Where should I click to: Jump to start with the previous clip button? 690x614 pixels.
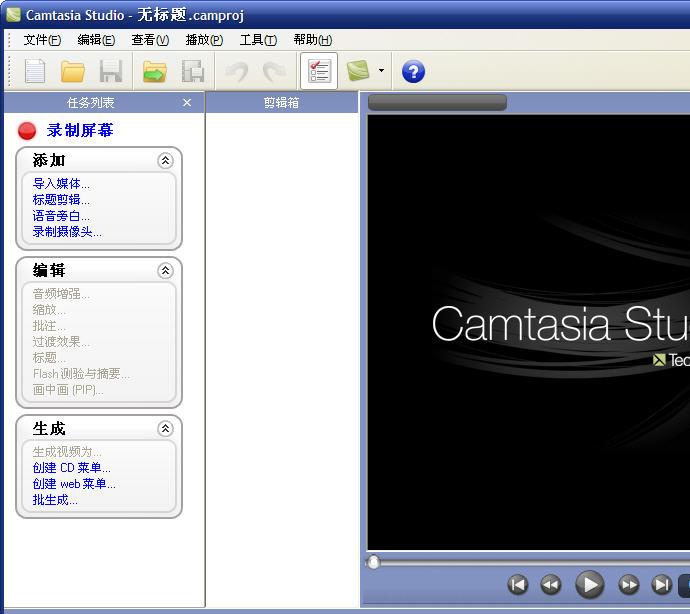518,585
